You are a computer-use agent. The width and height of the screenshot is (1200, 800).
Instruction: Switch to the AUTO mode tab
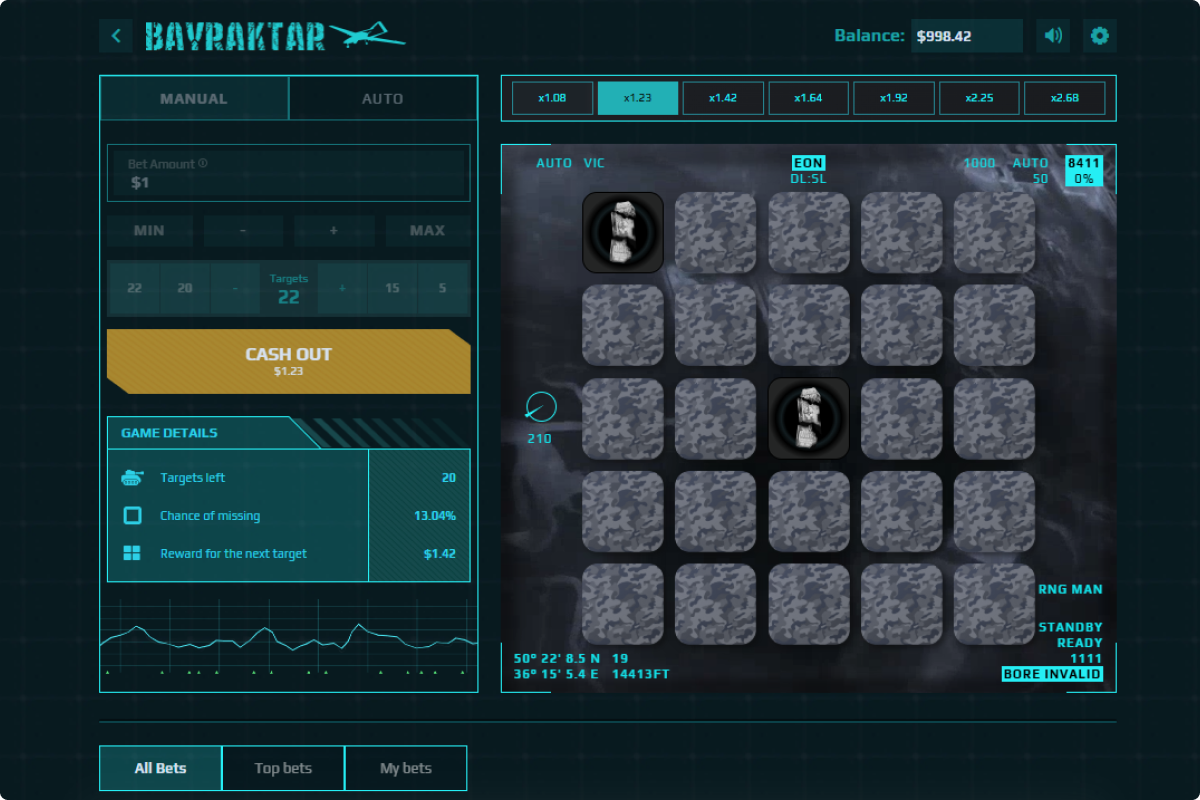382,99
